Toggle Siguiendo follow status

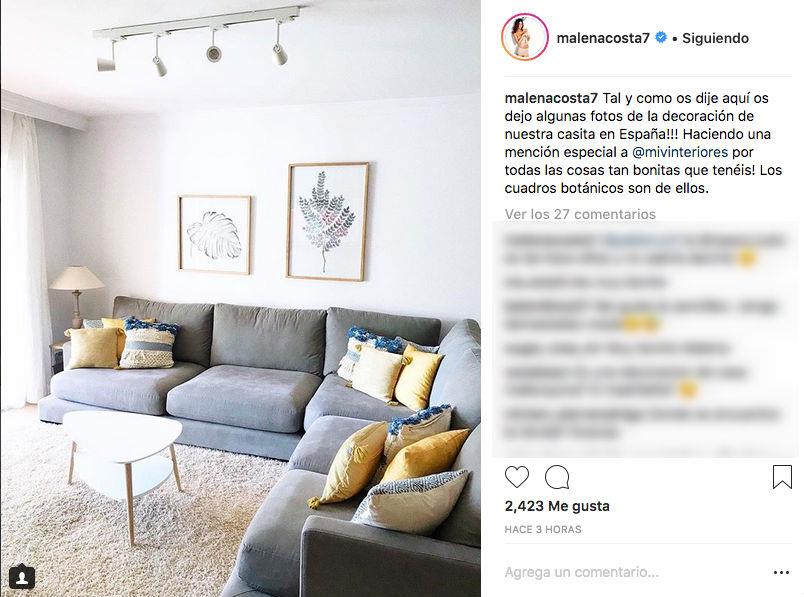coord(715,38)
